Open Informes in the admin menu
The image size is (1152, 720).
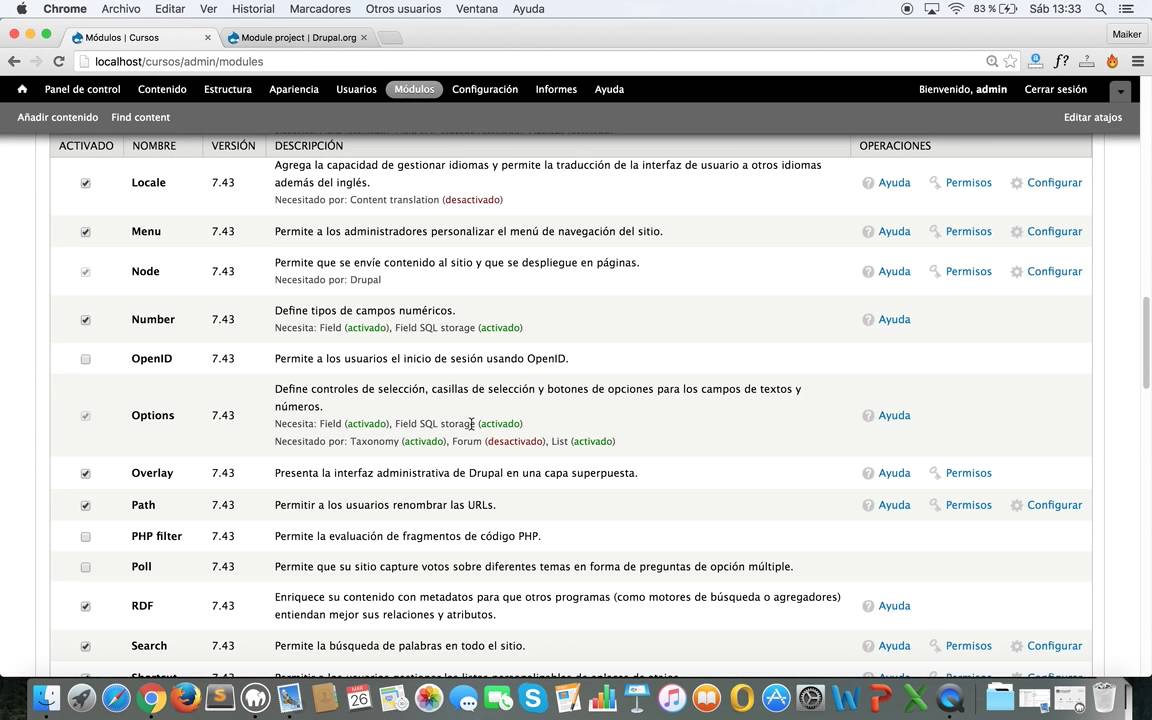pyautogui.click(x=556, y=89)
